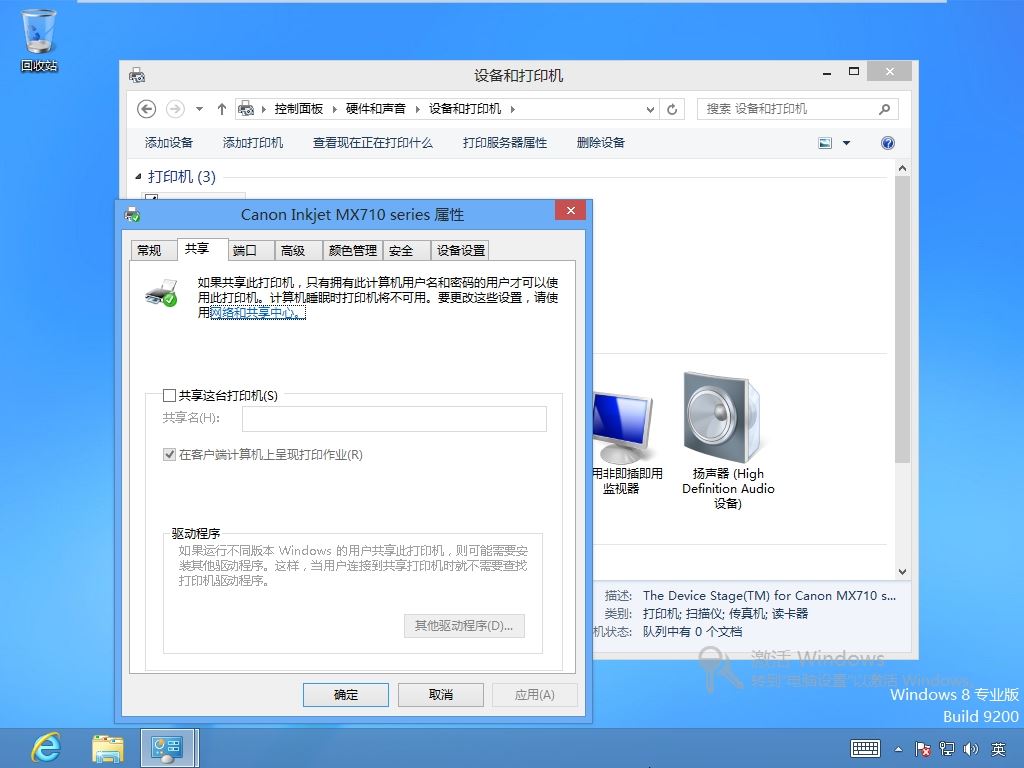
Task: Change view with the view icon
Action: tap(825, 143)
